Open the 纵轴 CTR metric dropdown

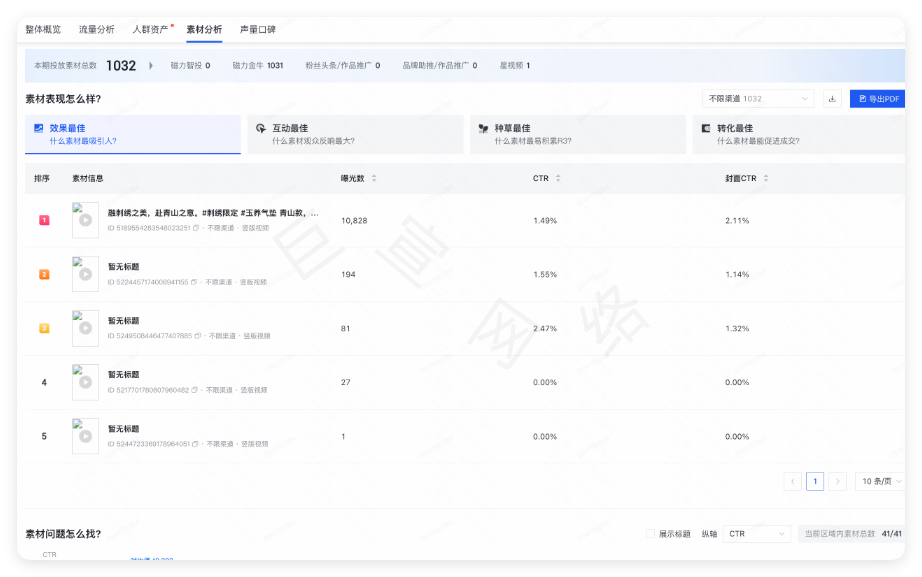coord(756,533)
